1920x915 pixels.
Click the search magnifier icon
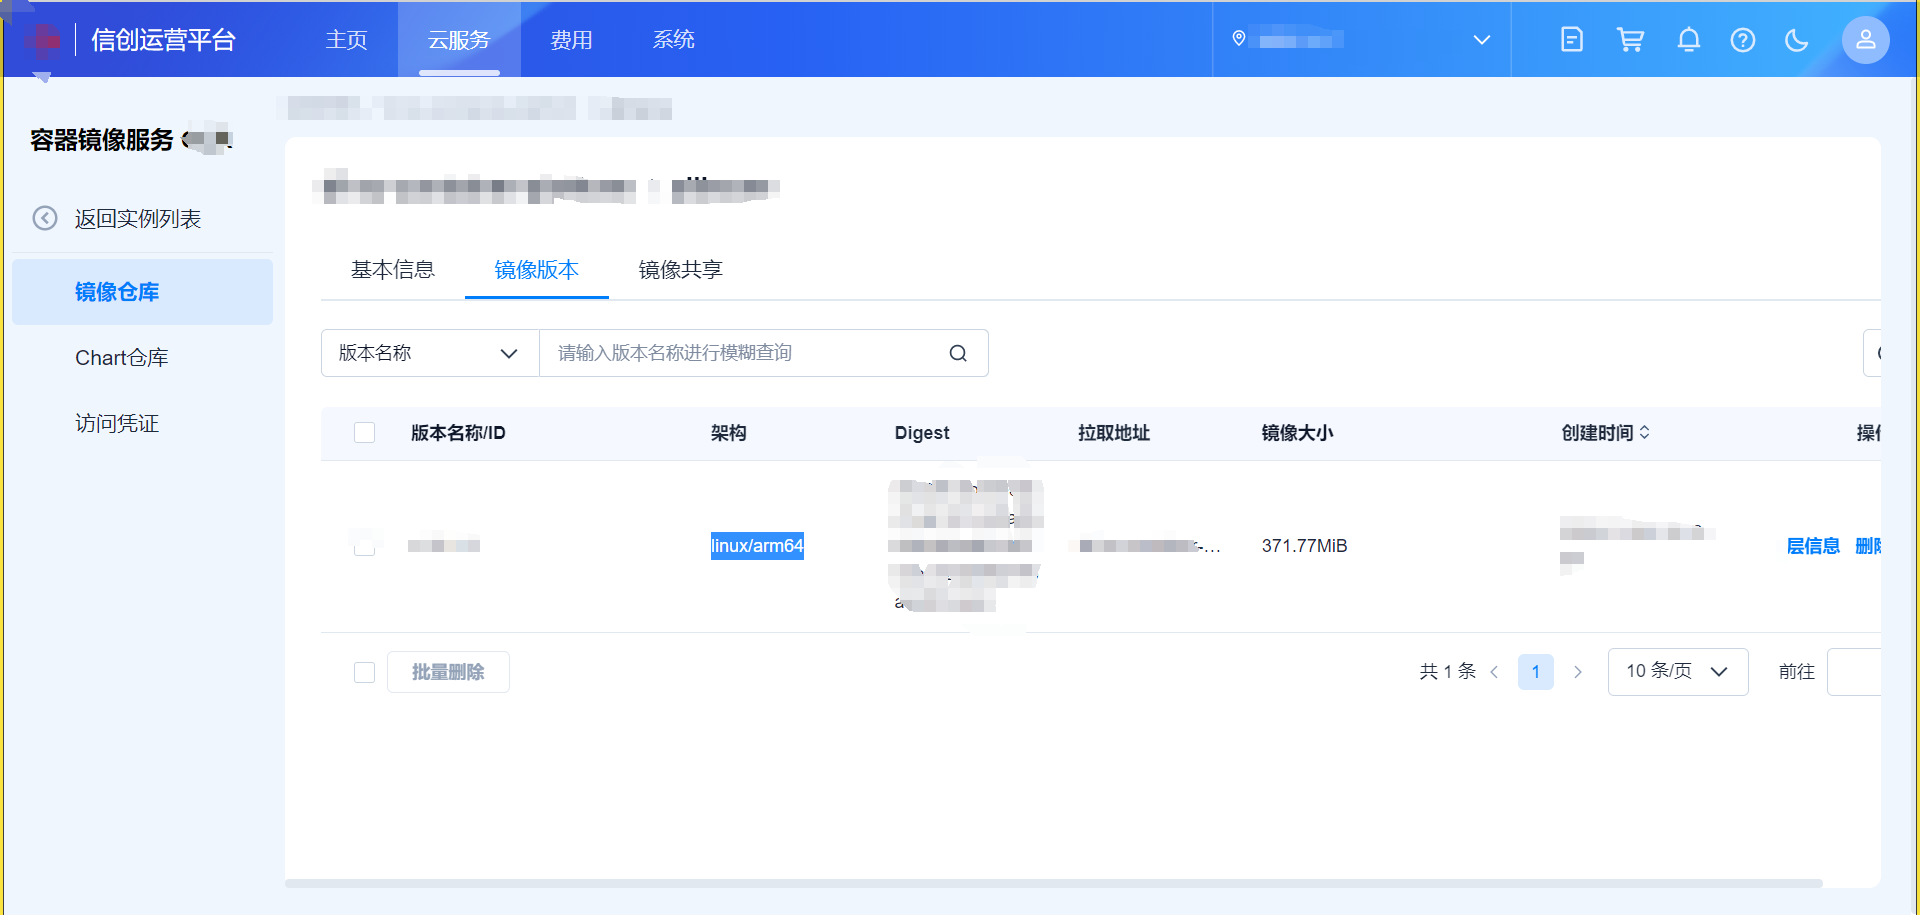(x=958, y=353)
